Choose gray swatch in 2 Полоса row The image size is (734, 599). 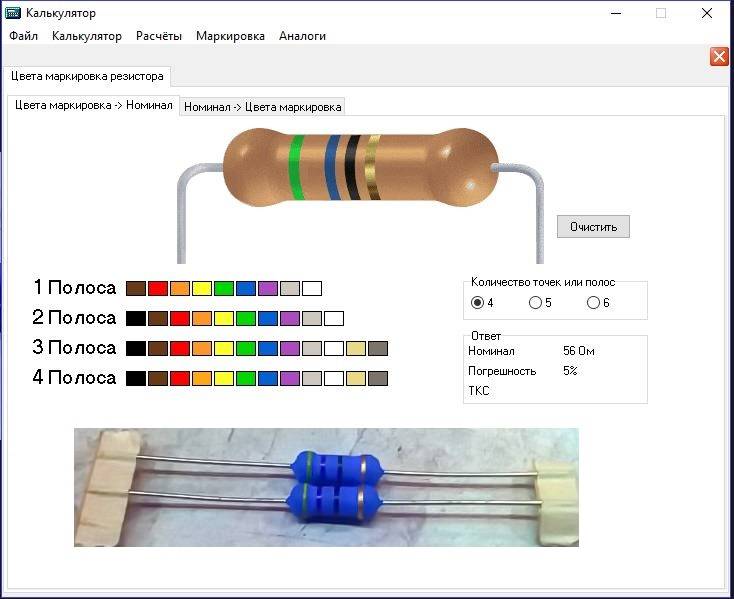click(312, 318)
